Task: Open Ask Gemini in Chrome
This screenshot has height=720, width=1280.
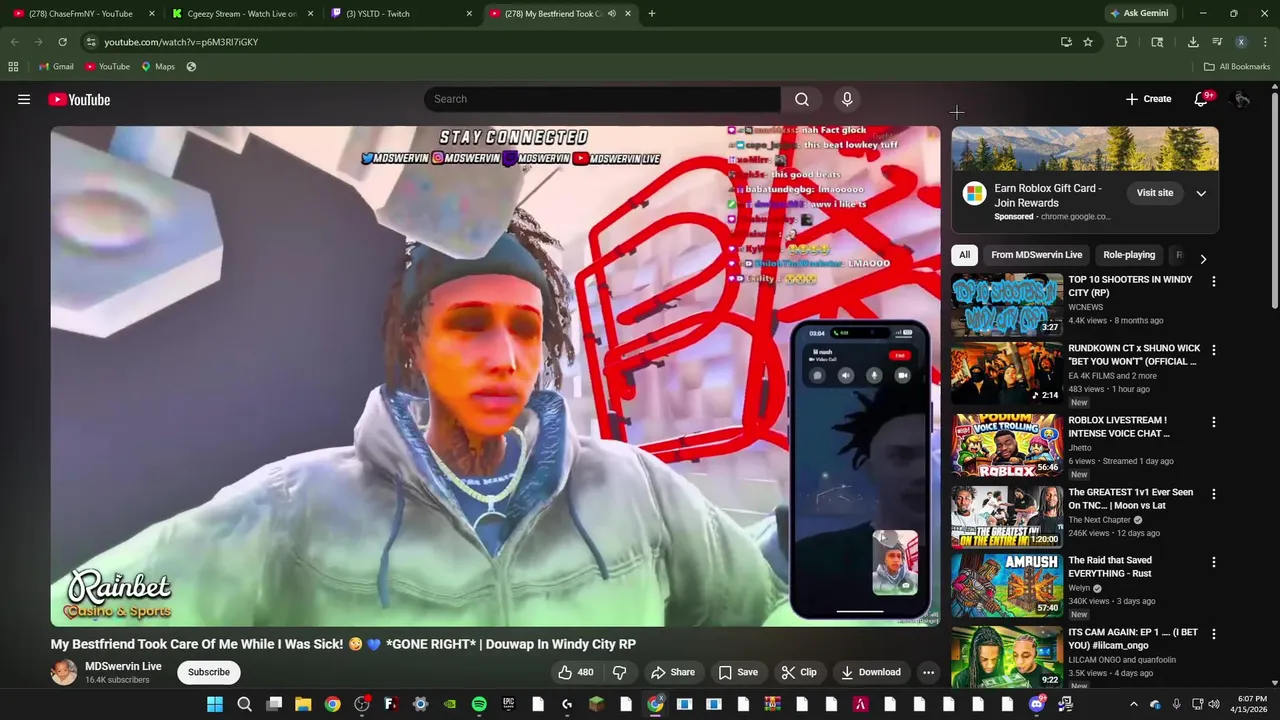Action: pos(1138,14)
